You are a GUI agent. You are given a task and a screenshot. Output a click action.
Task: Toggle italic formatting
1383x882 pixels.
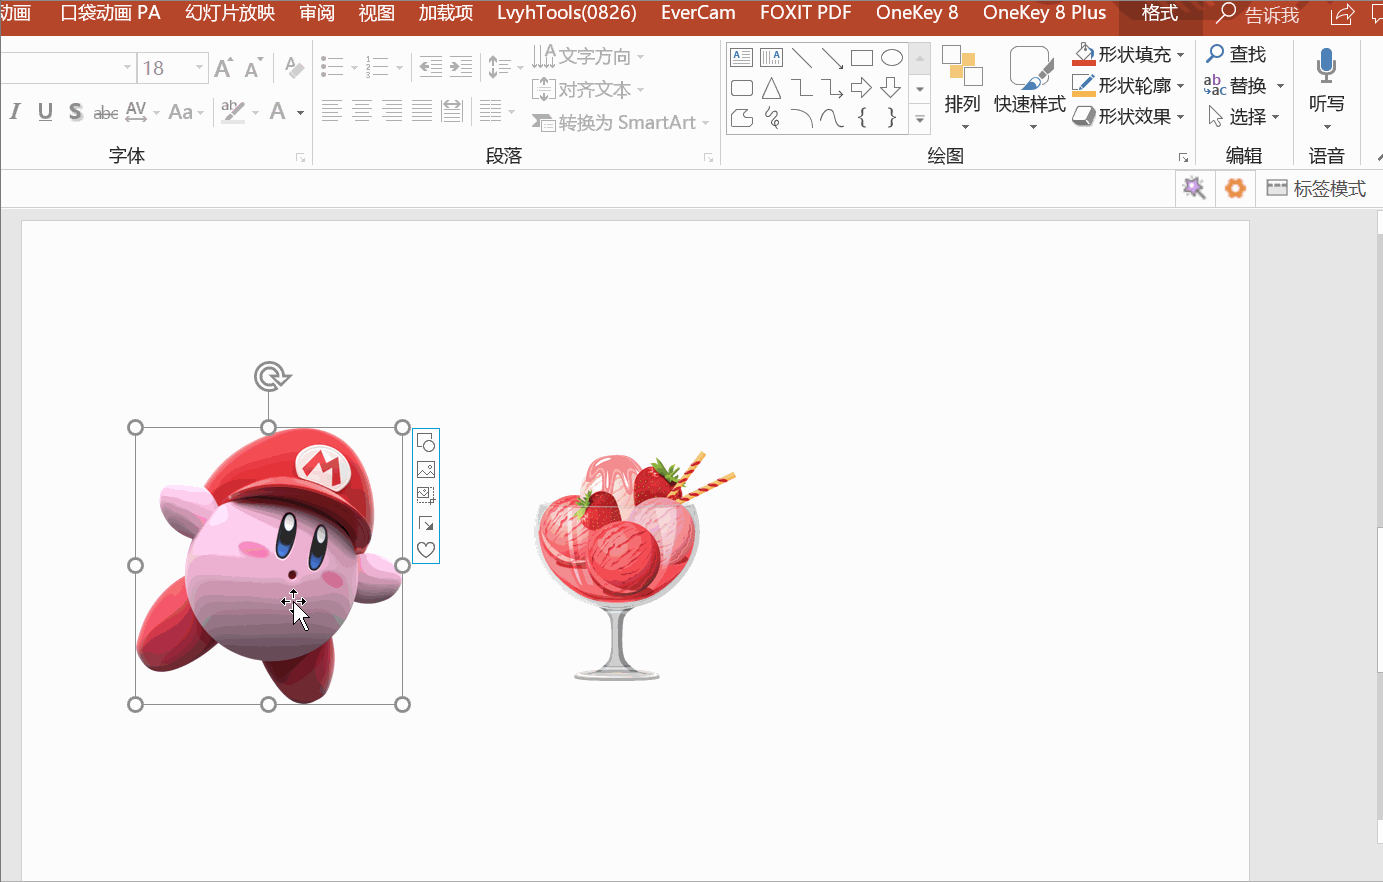pos(15,112)
